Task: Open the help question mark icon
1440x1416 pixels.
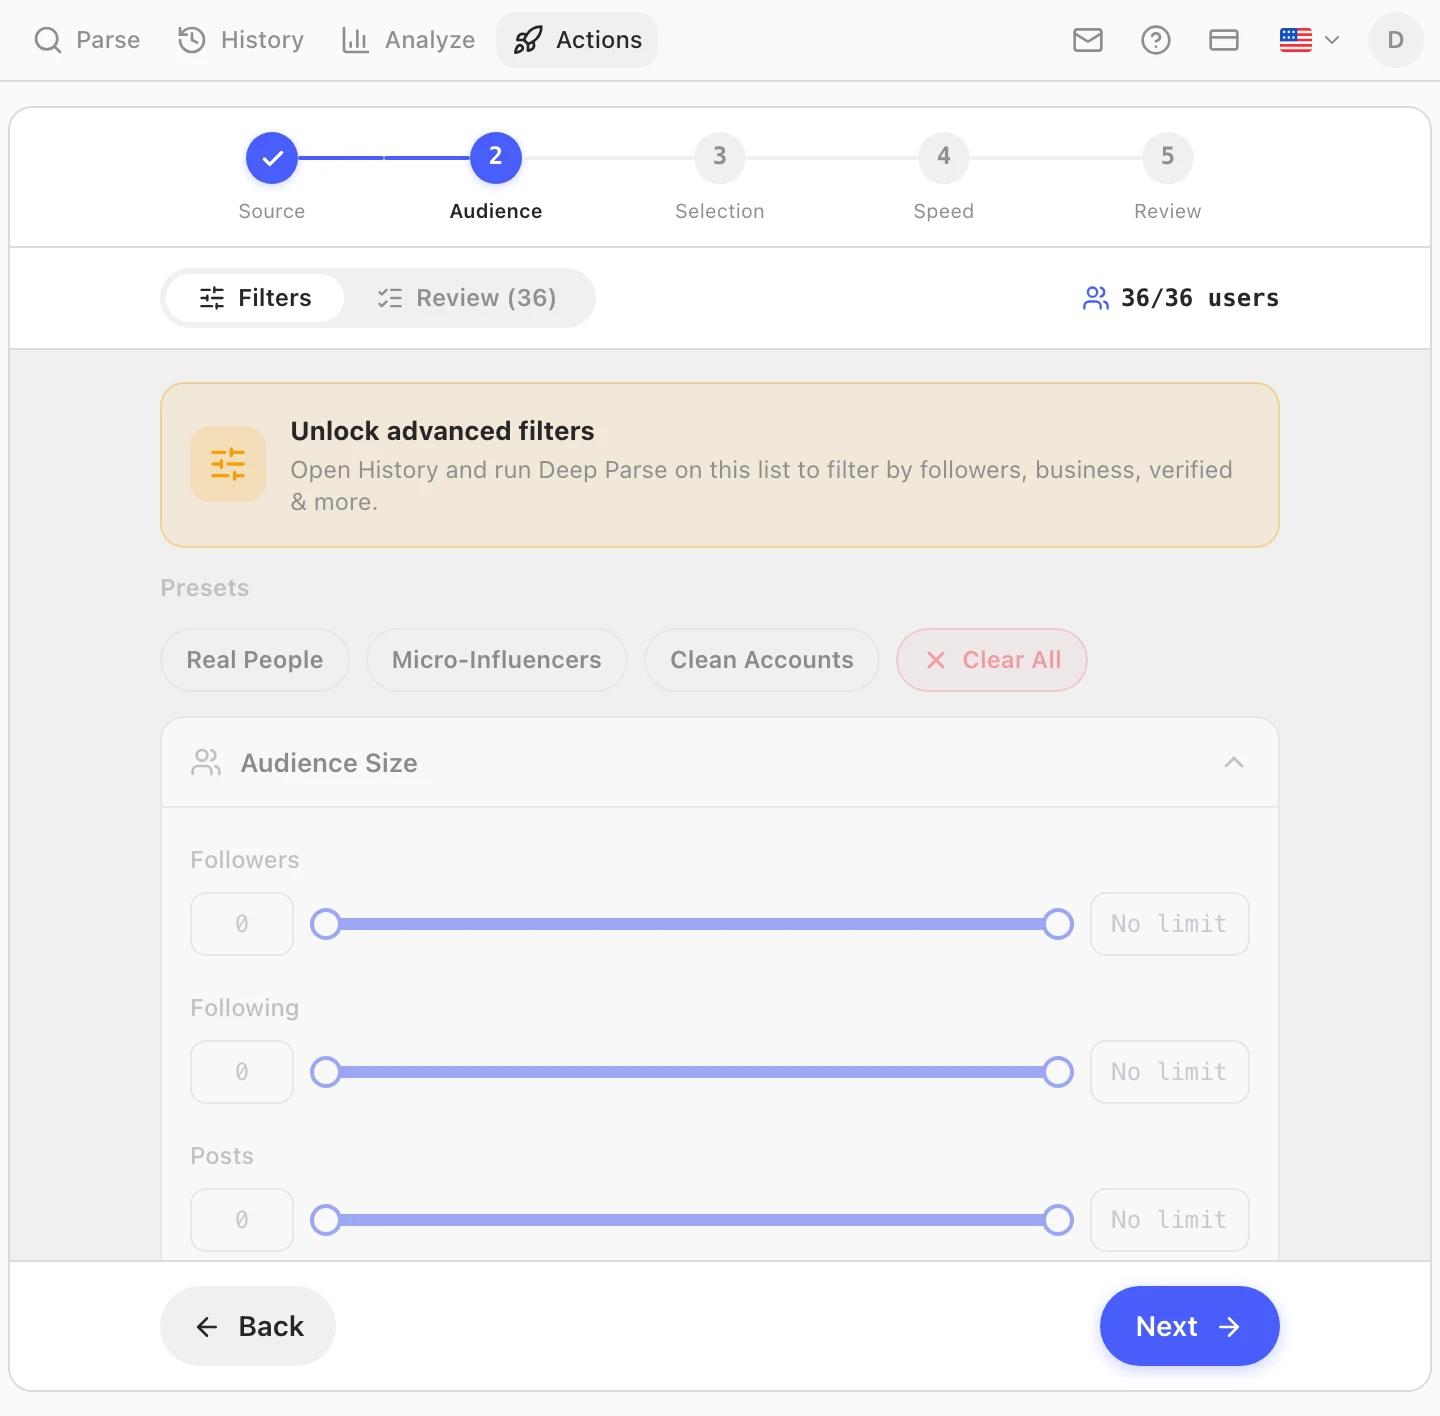Action: [x=1155, y=40]
